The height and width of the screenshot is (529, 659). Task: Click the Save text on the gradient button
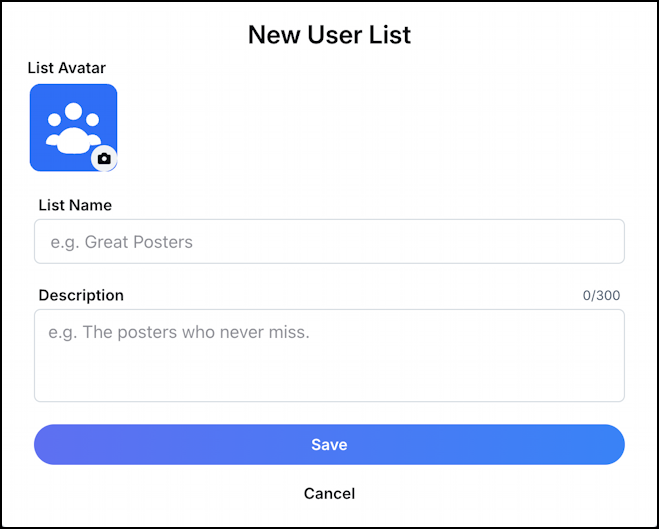[x=329, y=445]
